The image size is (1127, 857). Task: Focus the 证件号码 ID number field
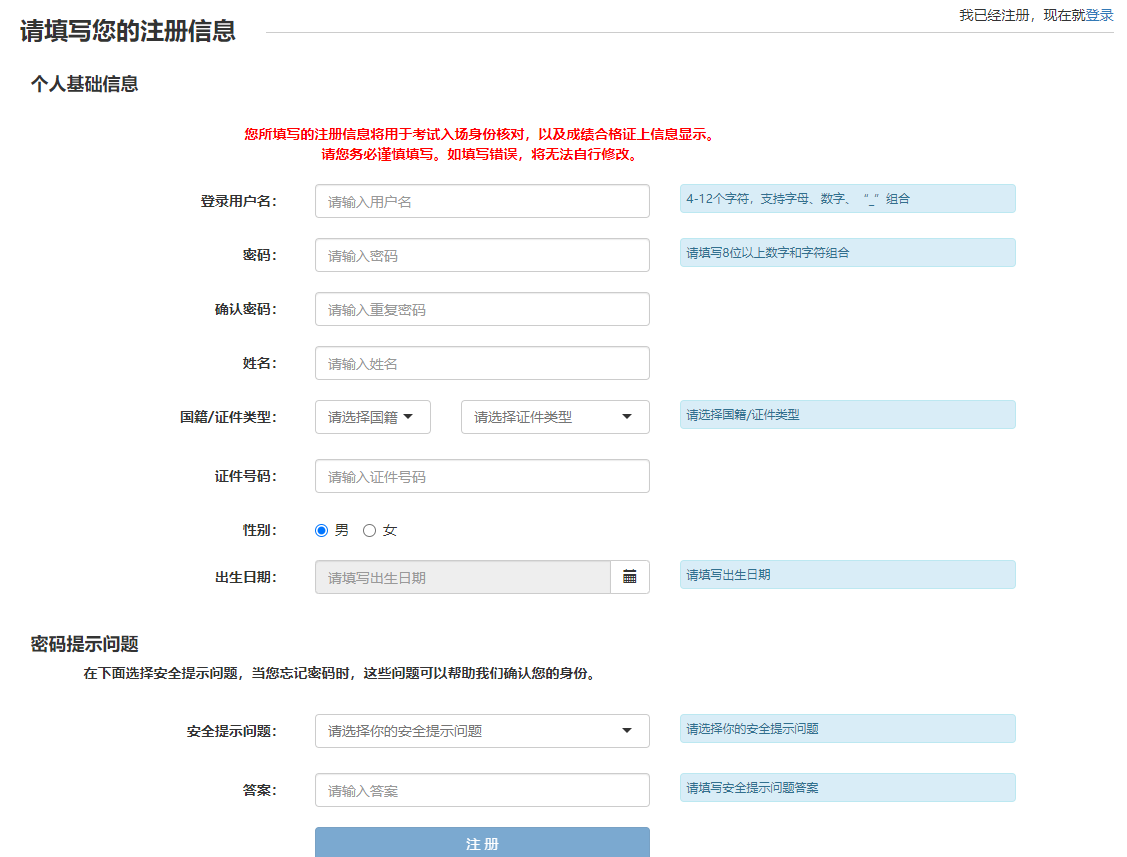482,476
